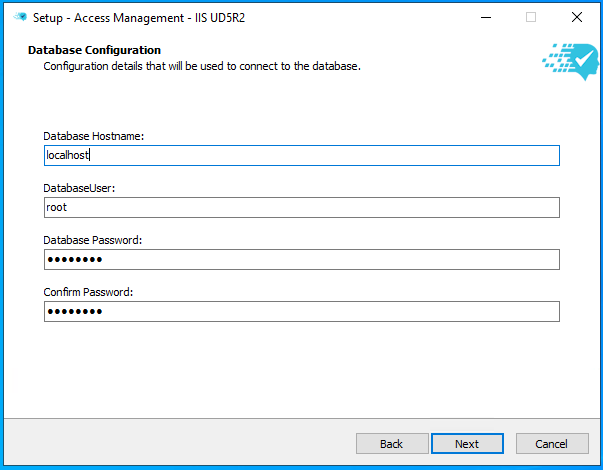Click the "DatabaseUser:" label text
The image size is (603, 470).
pyautogui.click(x=79, y=188)
